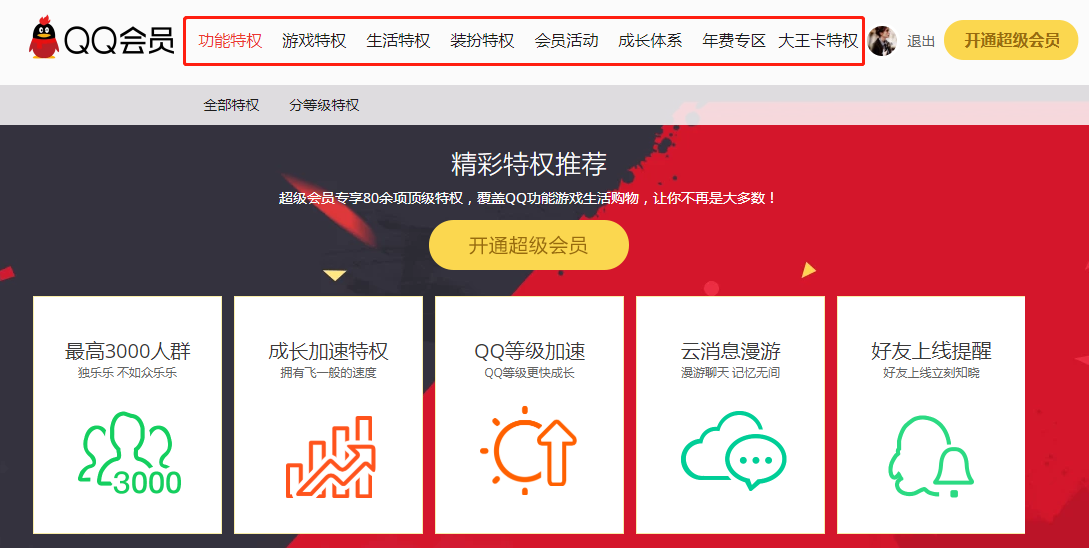Select the orange growth chart icon
Image resolution: width=1089 pixels, height=548 pixels.
pos(331,456)
